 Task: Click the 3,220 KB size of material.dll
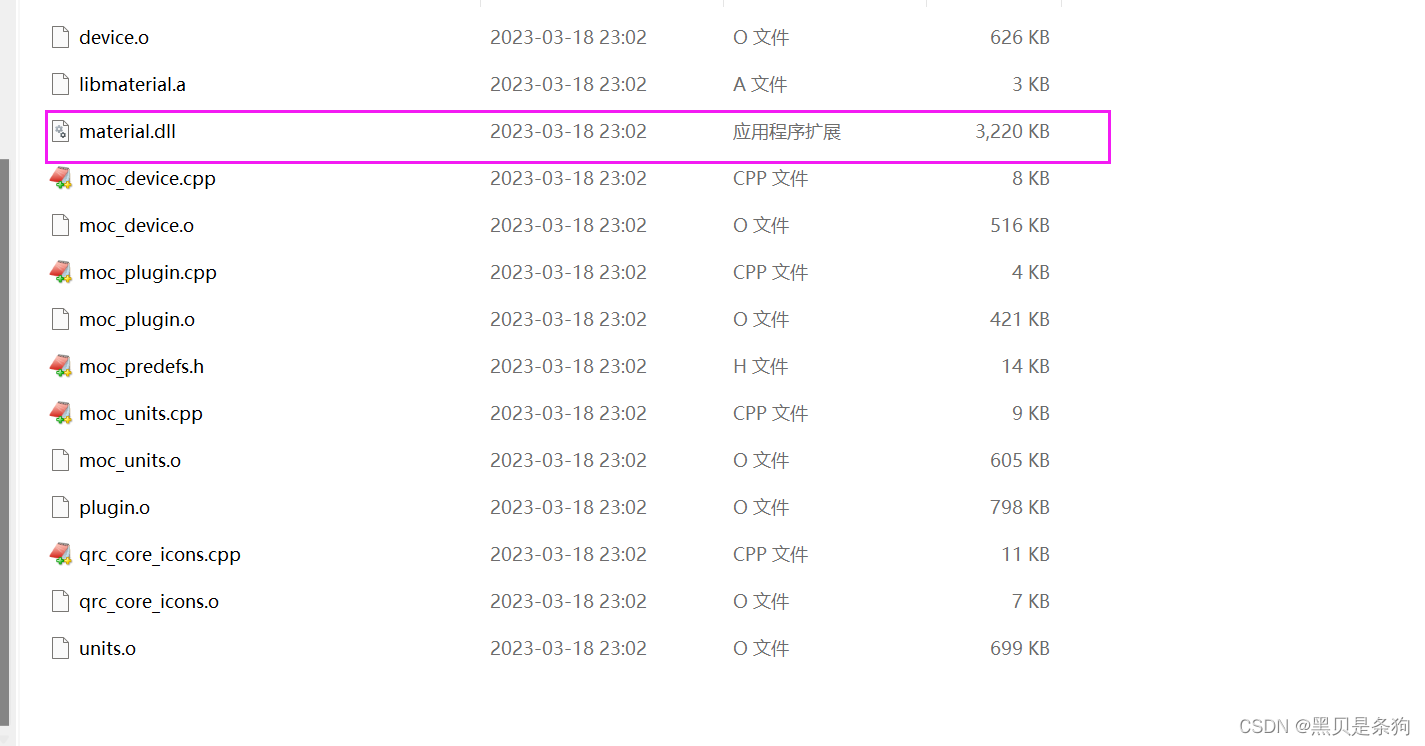1011,131
